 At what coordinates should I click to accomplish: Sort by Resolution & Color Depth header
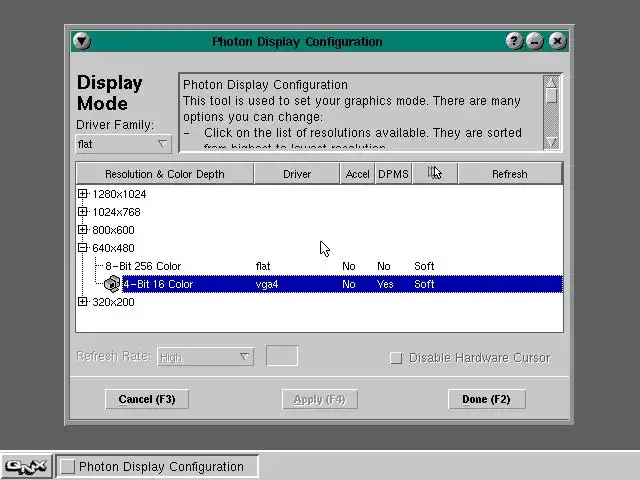tap(165, 174)
